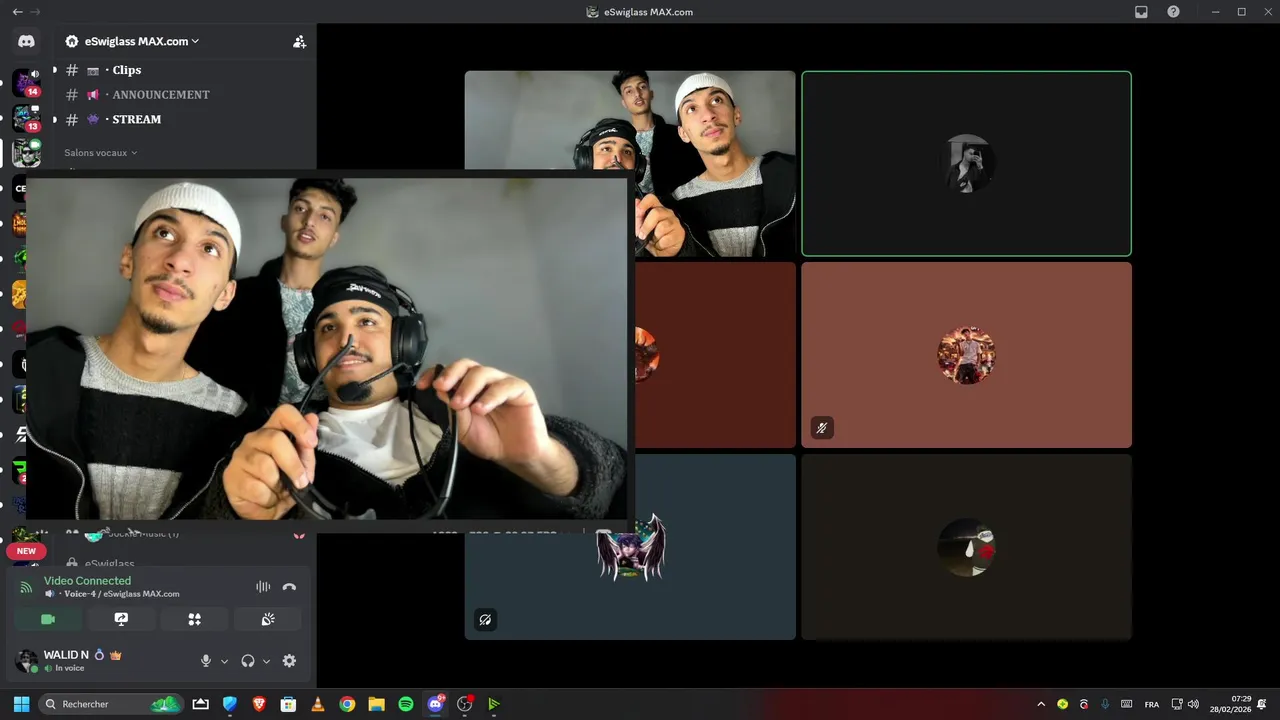Open File Explorer from taskbar
The width and height of the screenshot is (1280, 720).
[x=376, y=704]
